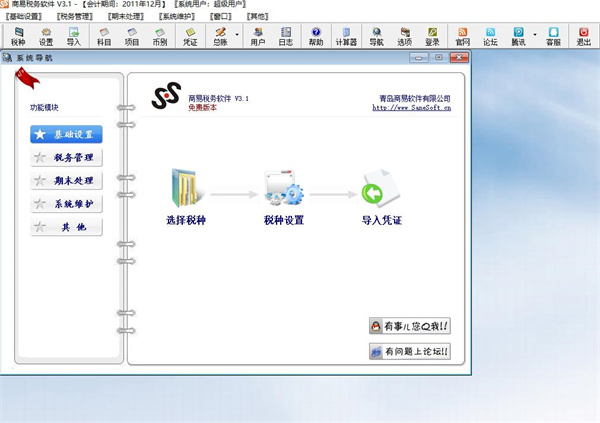Minimize the 系统导航 window
Image resolution: width=600 pixels, height=423 pixels.
click(x=419, y=58)
